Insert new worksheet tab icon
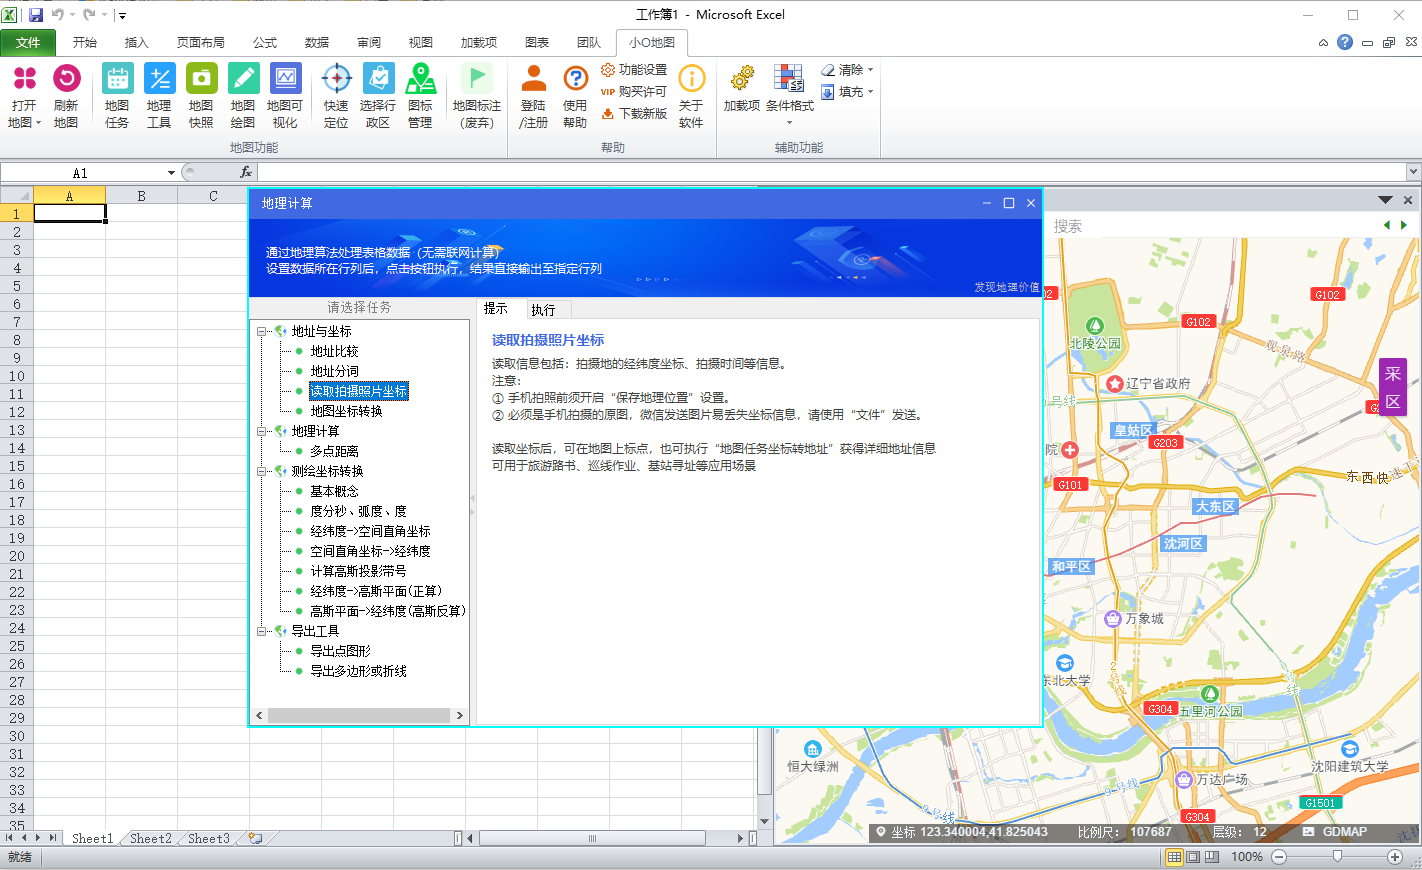The image size is (1422, 870). [255, 838]
